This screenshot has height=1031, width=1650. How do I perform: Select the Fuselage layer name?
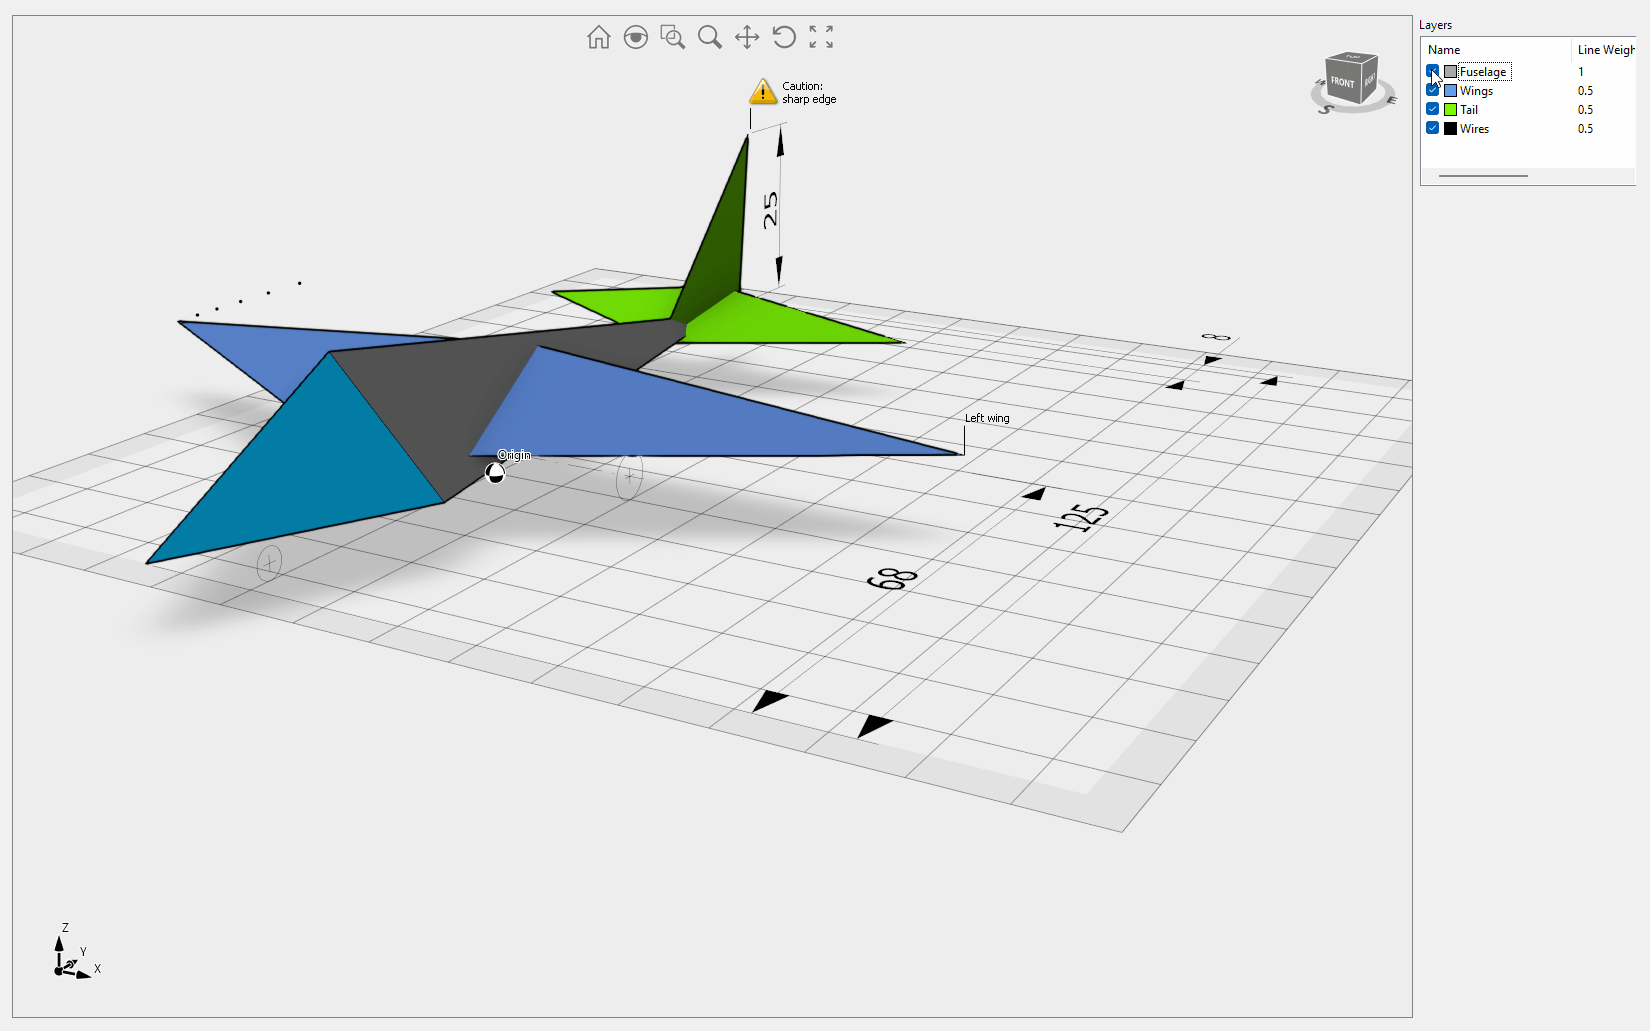point(1483,72)
